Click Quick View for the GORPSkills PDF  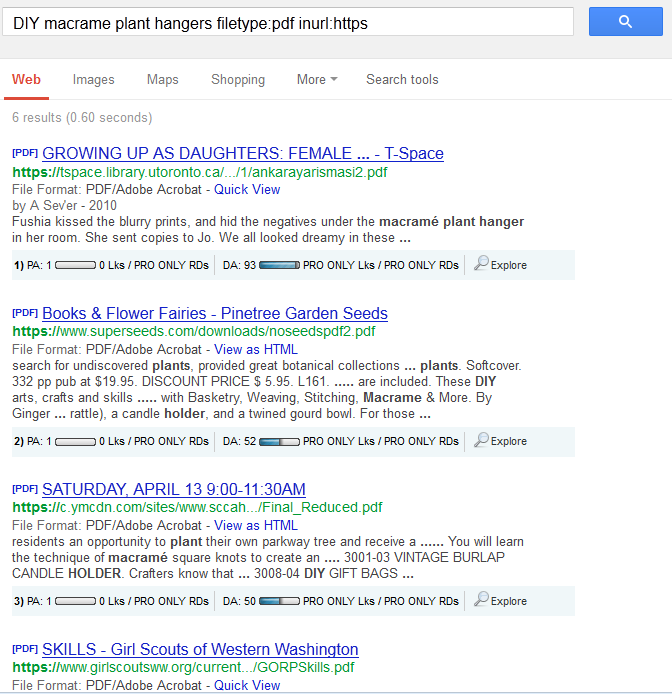247,685
